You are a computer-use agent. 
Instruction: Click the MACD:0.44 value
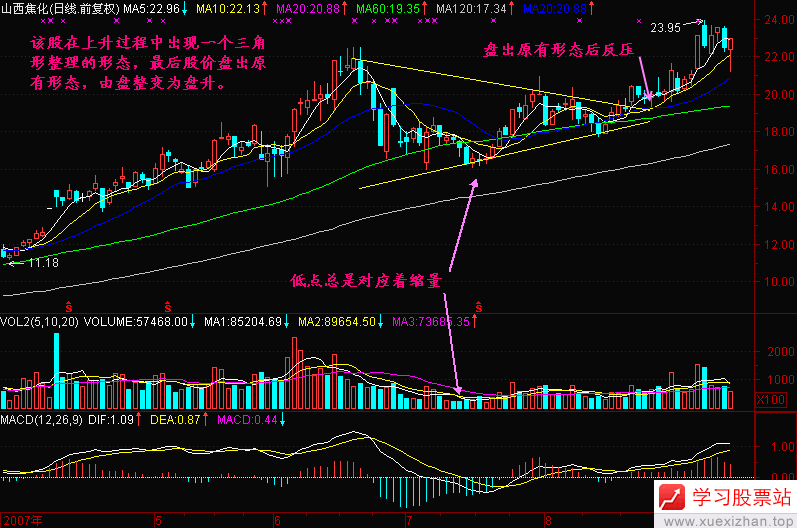(x=248, y=420)
